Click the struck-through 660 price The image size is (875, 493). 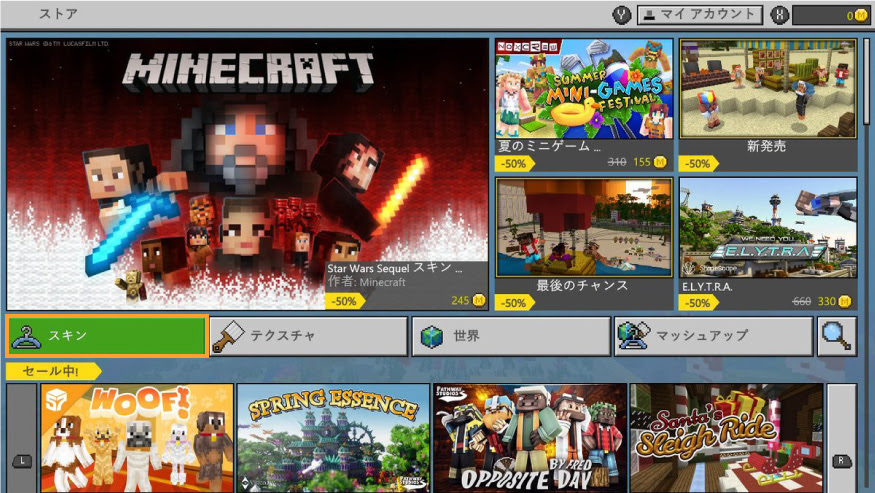(801, 301)
